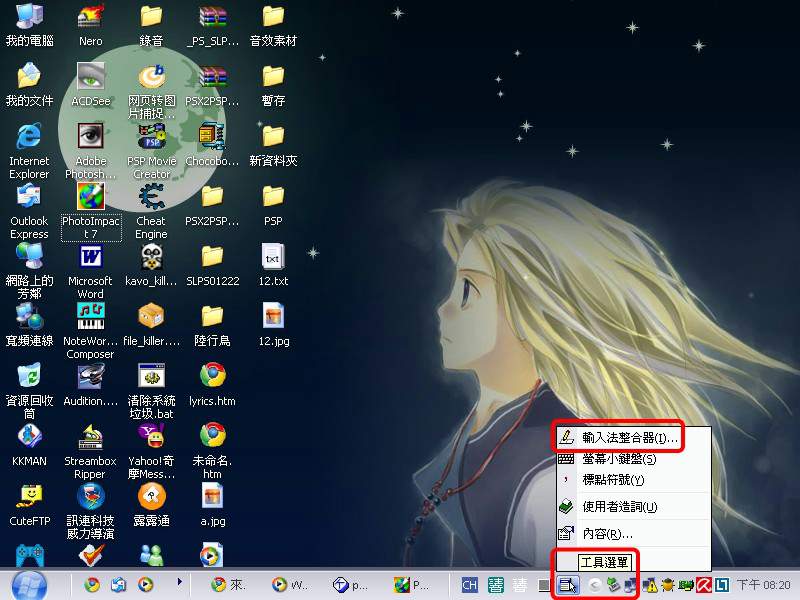Click the red K tray icon
This screenshot has width=800, height=600.
[704, 585]
